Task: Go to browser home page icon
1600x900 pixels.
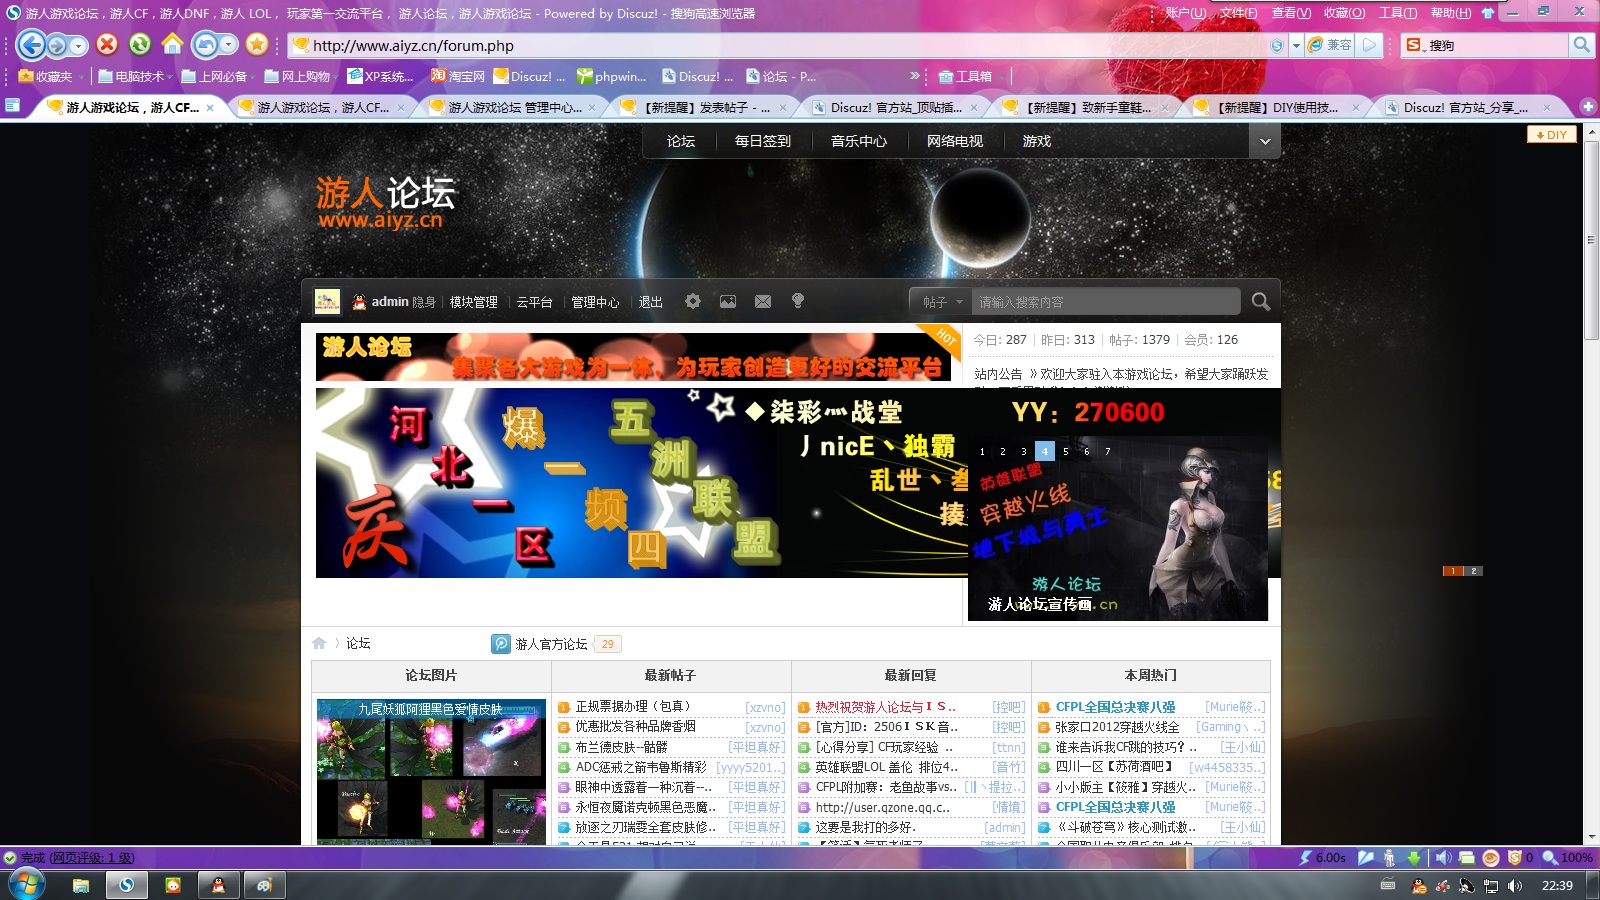Action: click(x=172, y=44)
